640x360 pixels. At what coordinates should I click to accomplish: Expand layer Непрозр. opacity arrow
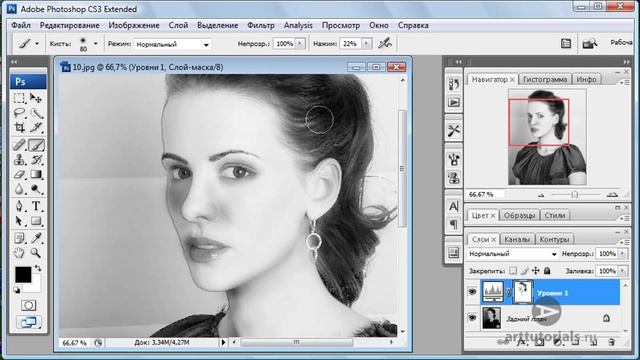click(622, 254)
